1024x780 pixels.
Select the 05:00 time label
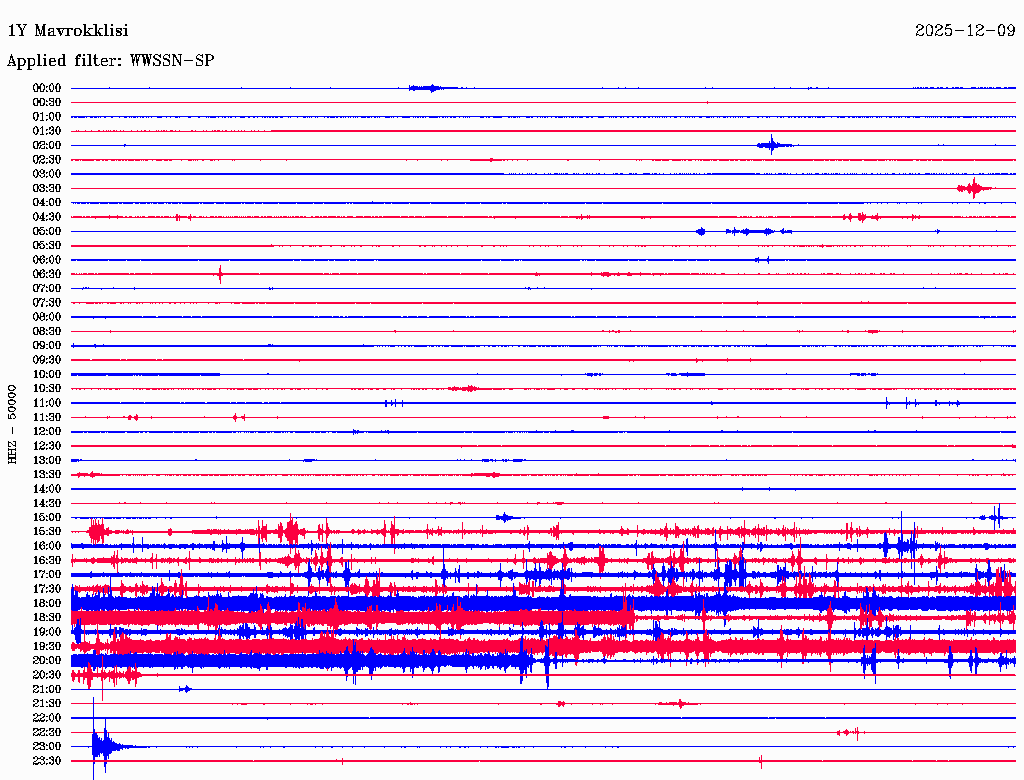point(47,231)
